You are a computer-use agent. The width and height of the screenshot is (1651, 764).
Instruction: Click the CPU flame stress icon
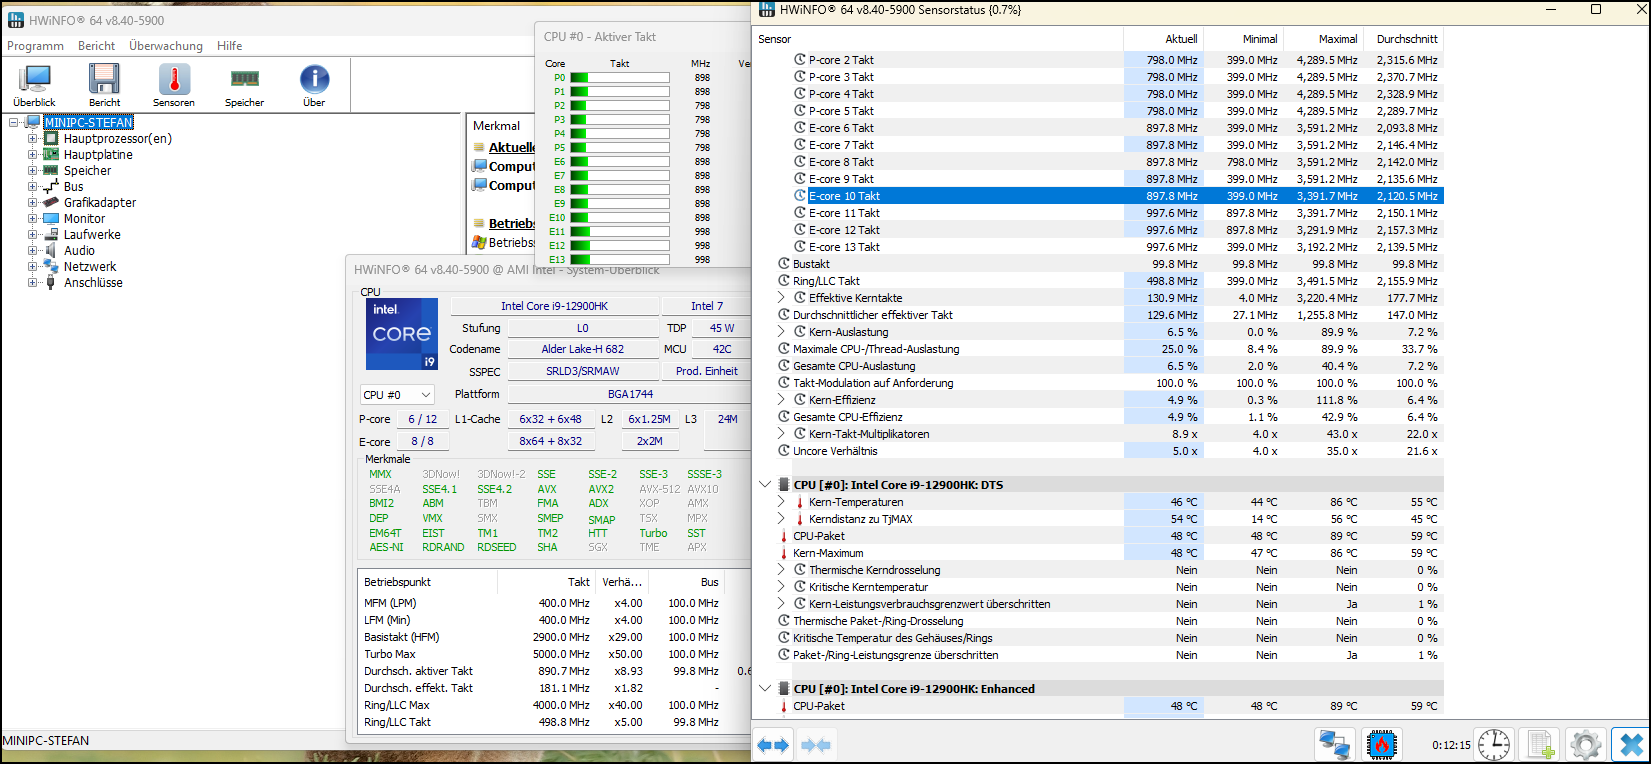[x=1382, y=745]
